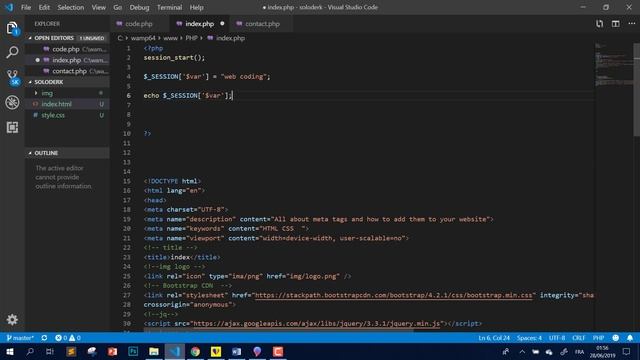This screenshot has width=640, height=360.
Task: Change indentation via Spaces: 4
Action: point(529,338)
